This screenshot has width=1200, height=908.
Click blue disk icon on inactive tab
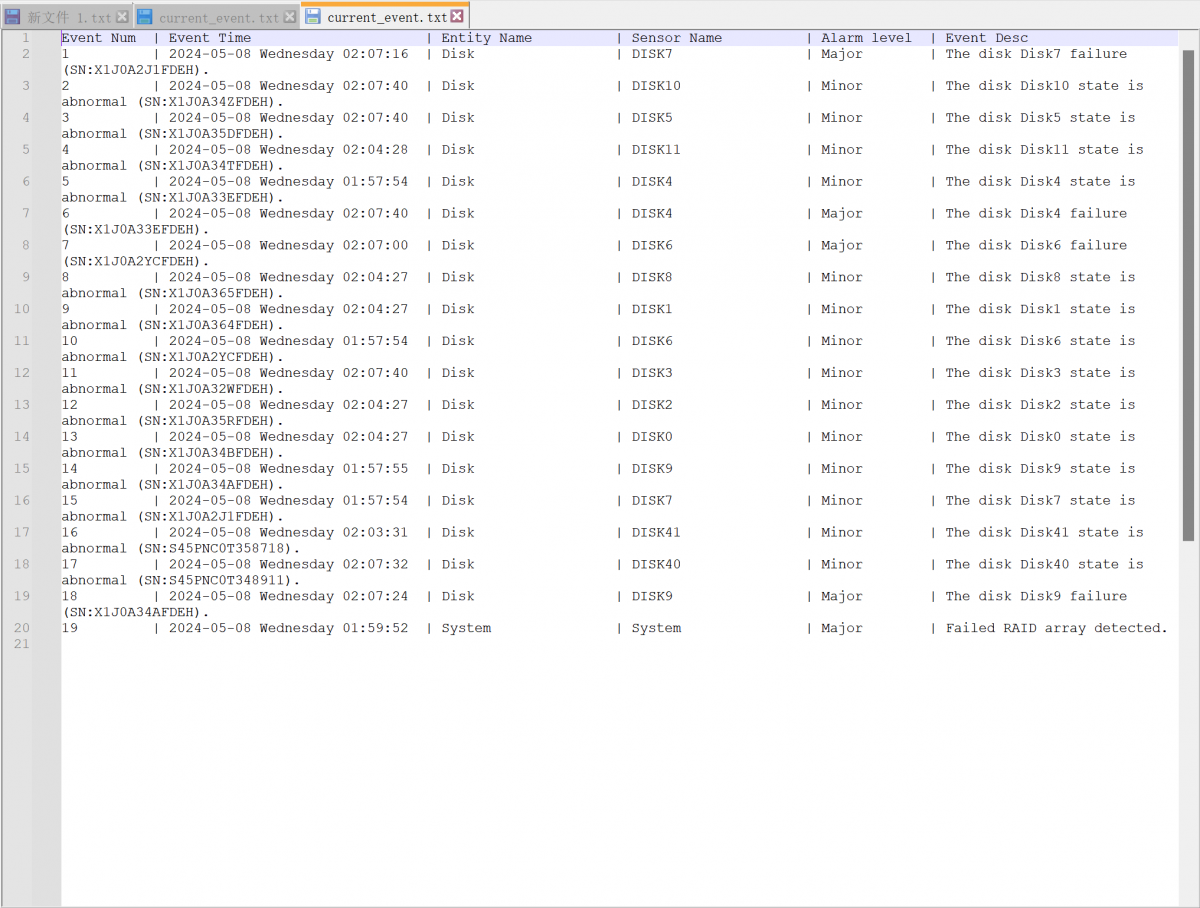pyautogui.click(x=145, y=17)
